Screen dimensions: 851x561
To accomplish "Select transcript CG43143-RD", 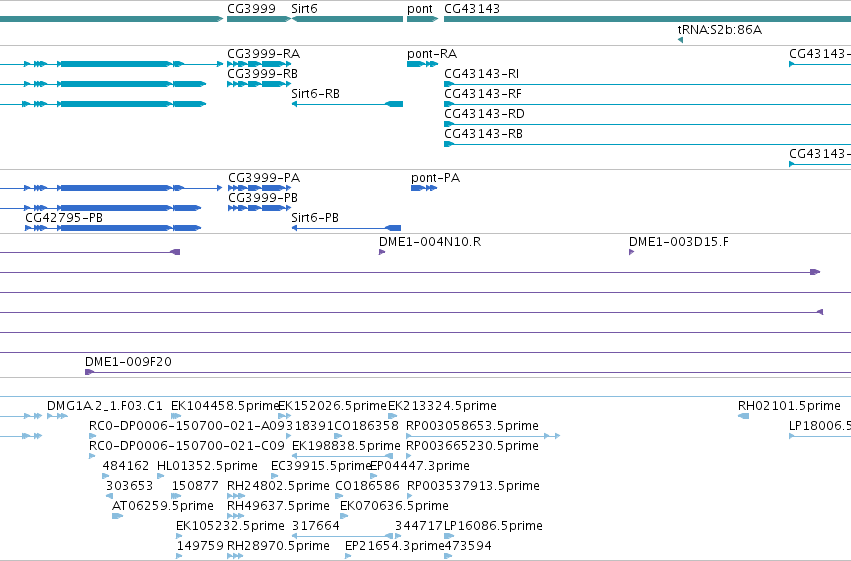I will [647, 124].
